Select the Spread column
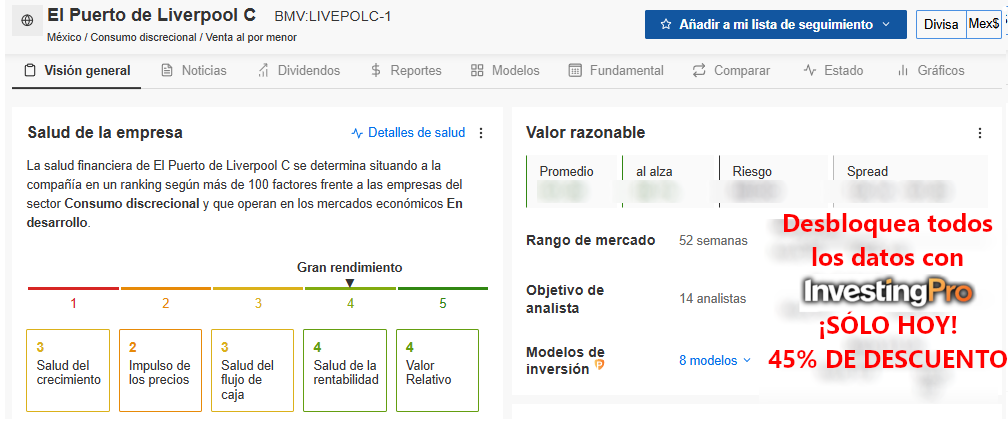Image resolution: width=1008 pixels, height=431 pixels. coord(910,181)
